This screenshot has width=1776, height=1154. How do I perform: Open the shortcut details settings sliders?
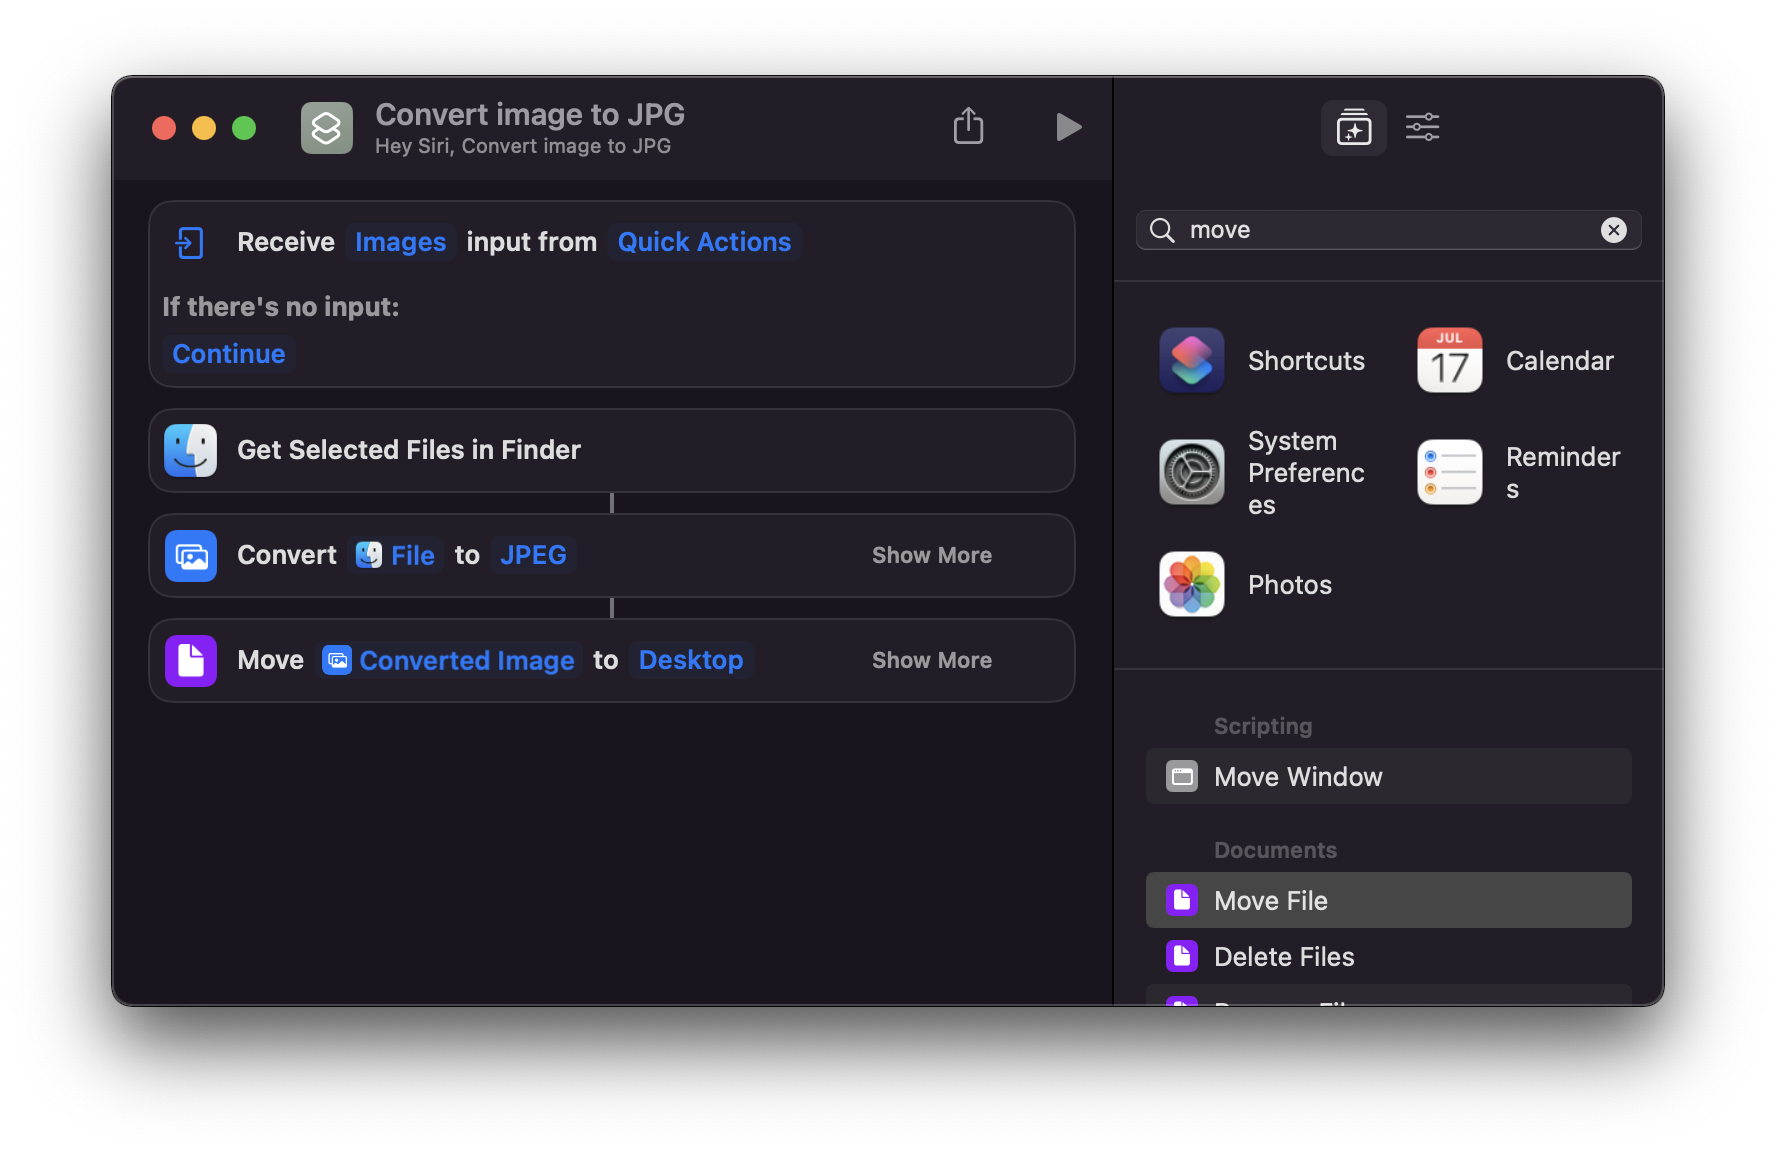click(1422, 127)
